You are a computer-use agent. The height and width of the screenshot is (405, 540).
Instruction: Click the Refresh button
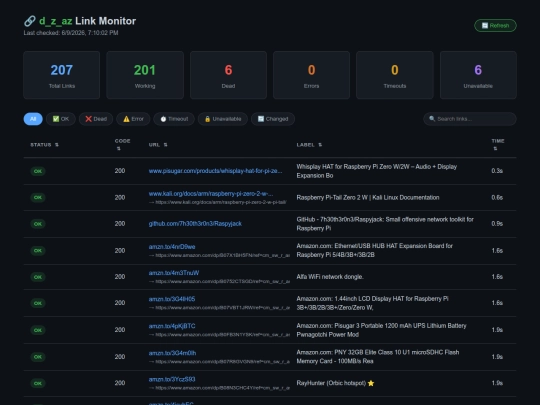click(495, 25)
